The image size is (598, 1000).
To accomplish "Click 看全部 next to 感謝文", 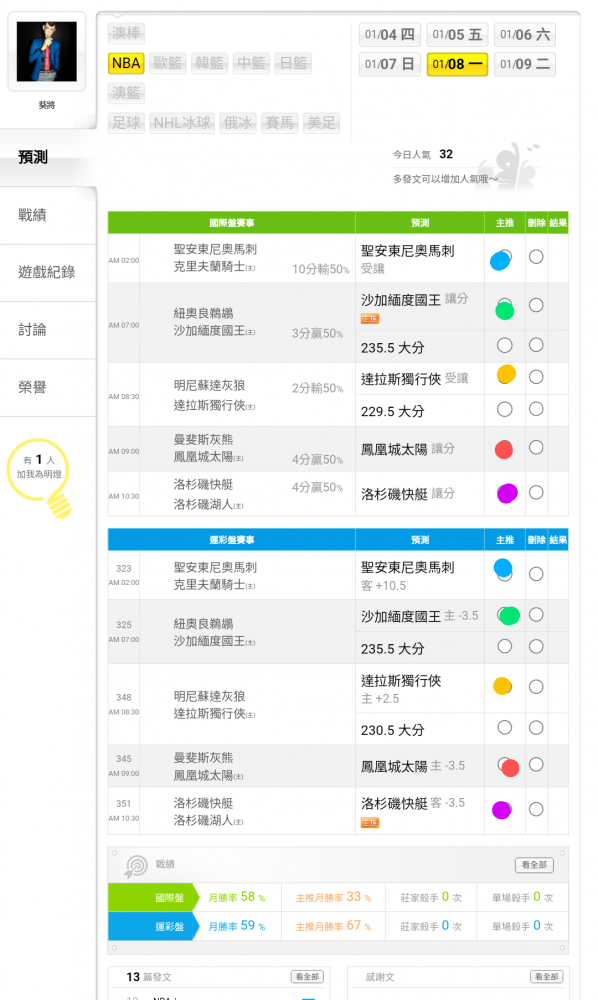I will pos(546,976).
